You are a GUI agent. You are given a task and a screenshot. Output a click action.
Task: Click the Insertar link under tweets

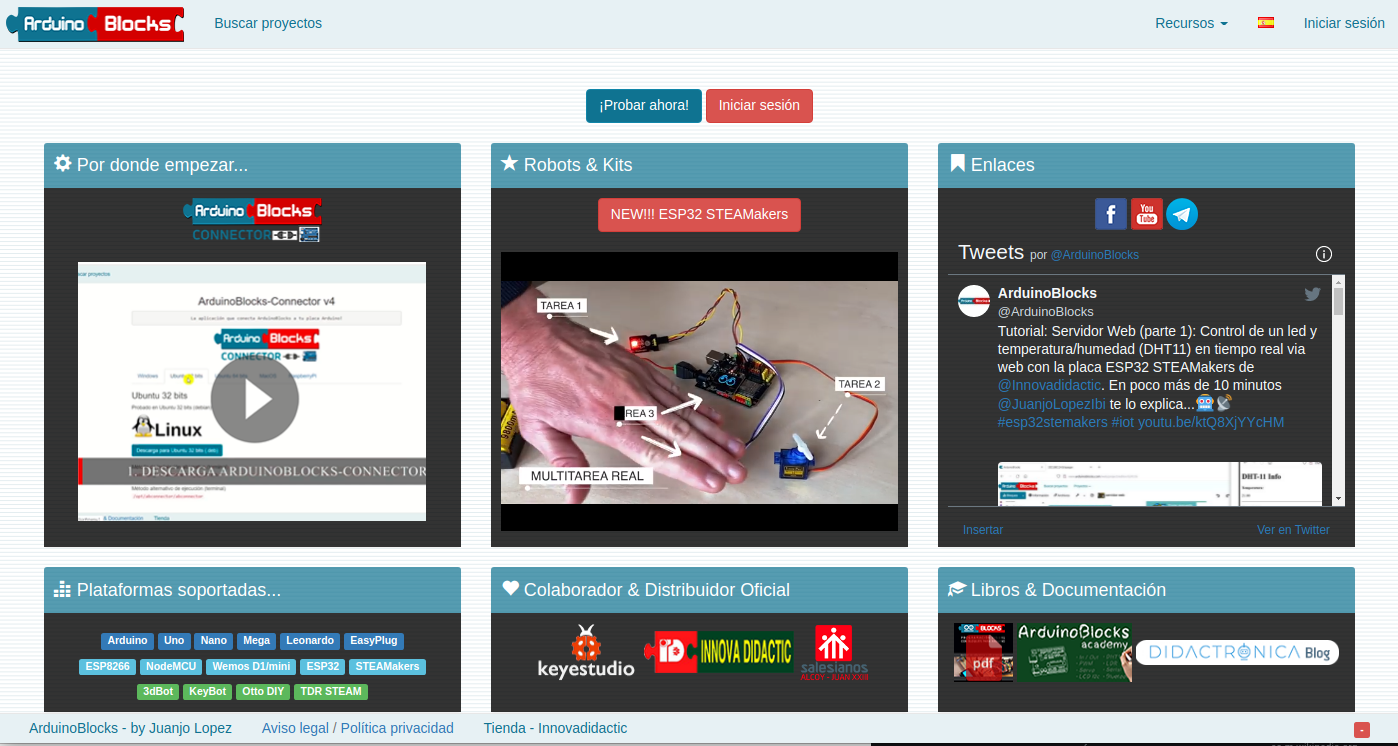click(x=983, y=530)
